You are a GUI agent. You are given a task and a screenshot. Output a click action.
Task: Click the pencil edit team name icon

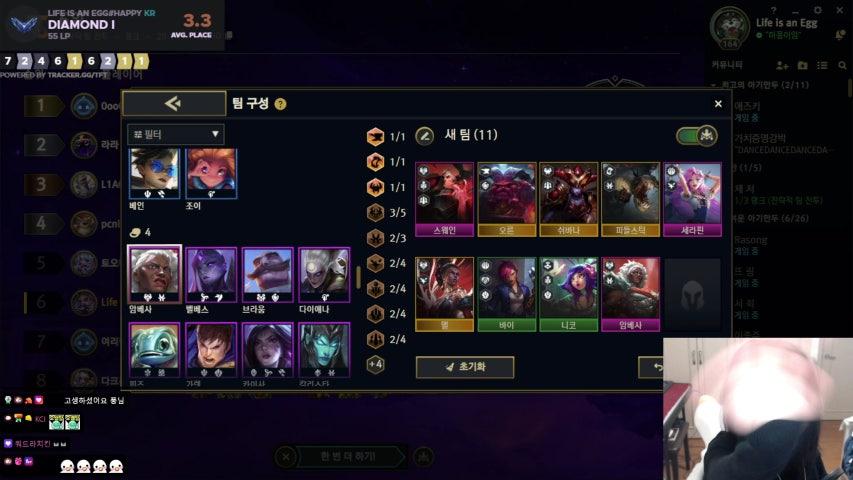pyautogui.click(x=425, y=136)
